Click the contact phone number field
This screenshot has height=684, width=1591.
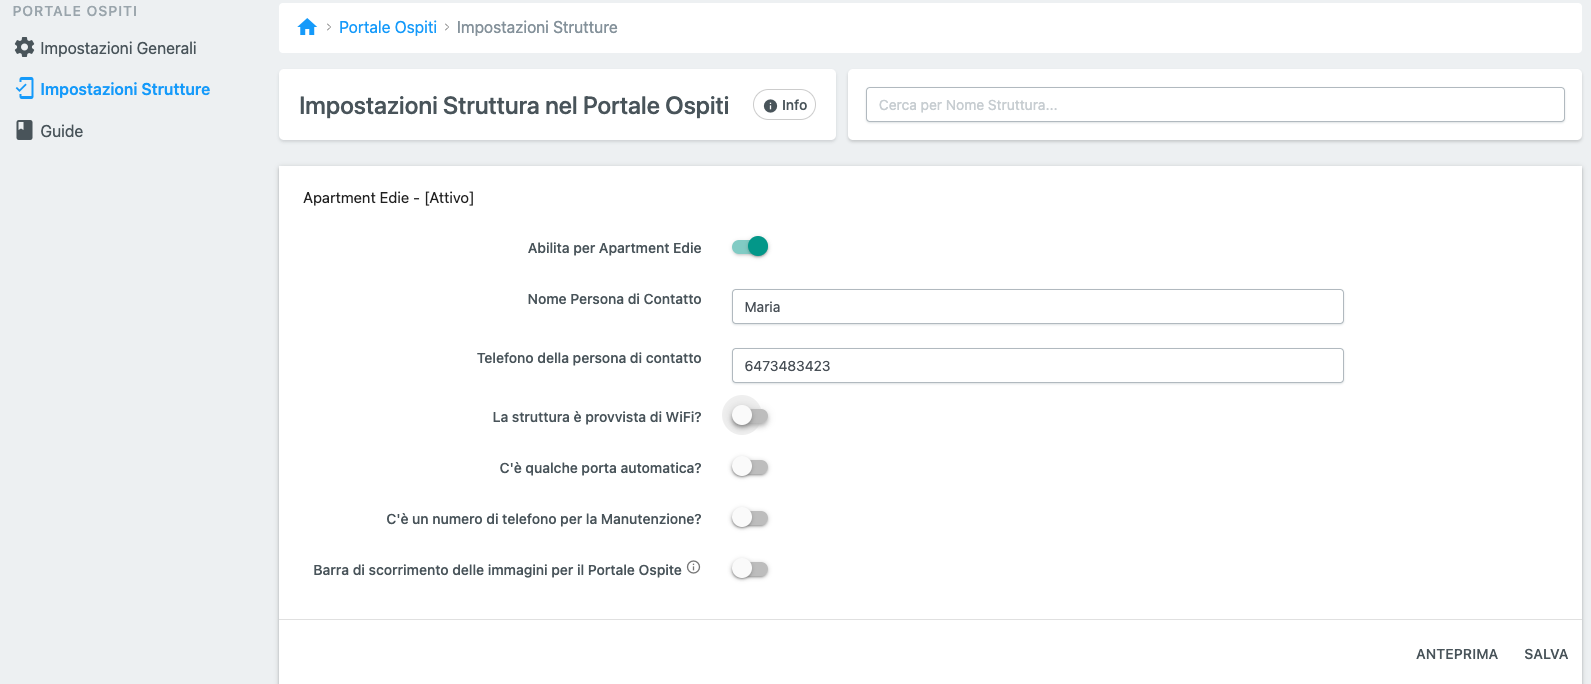click(1037, 366)
